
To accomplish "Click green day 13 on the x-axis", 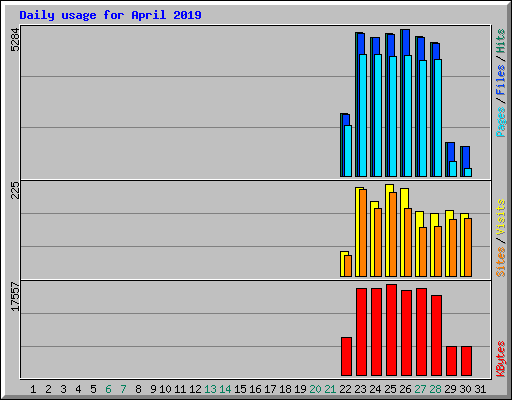I will [210, 389].
